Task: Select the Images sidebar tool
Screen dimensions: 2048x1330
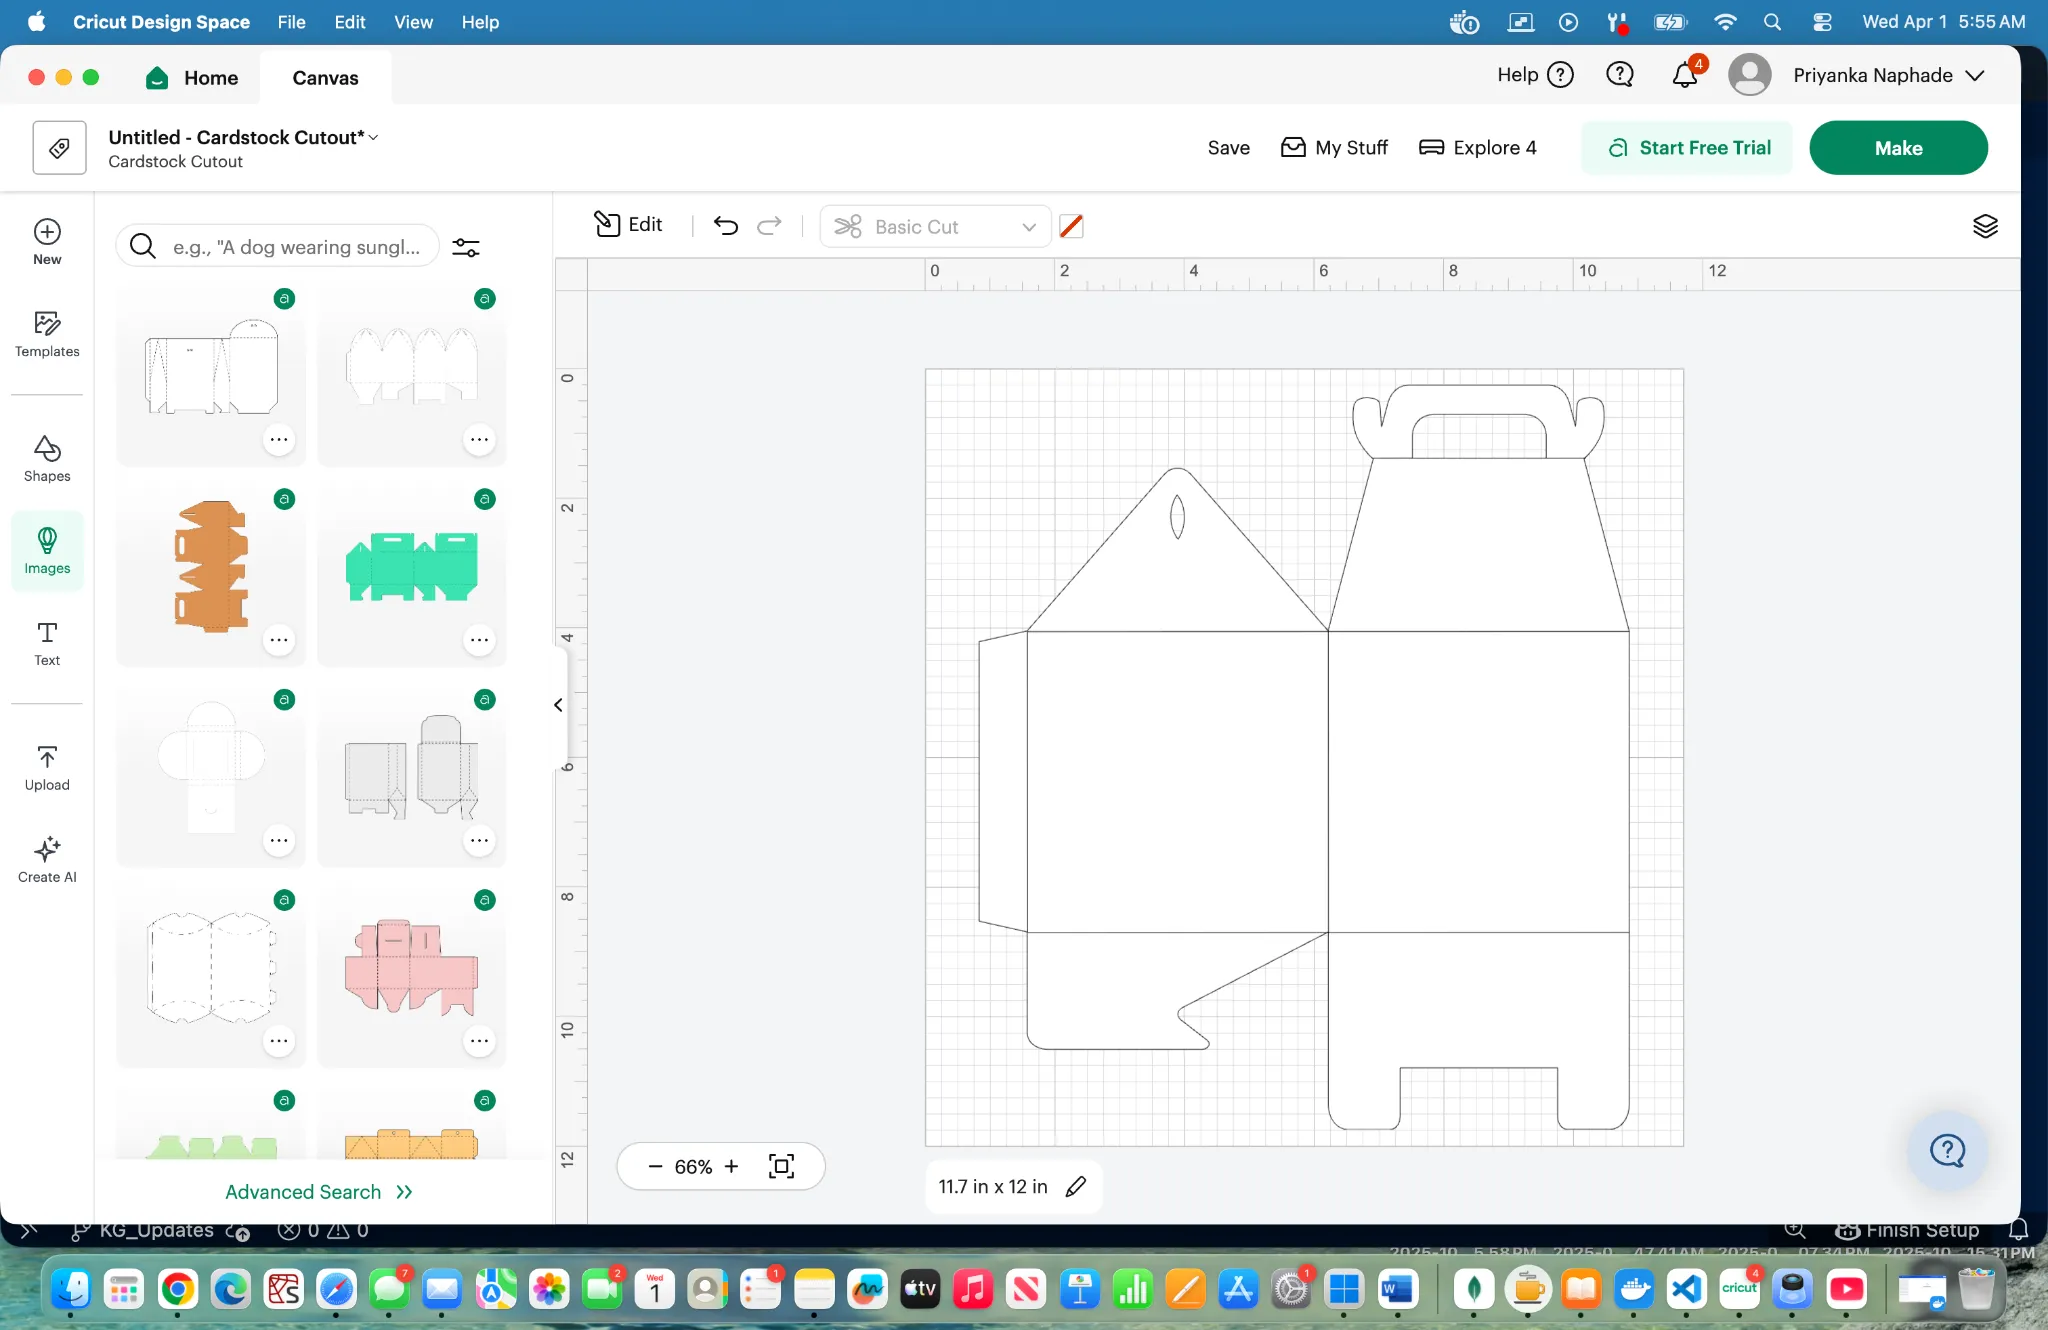Action: [47, 551]
